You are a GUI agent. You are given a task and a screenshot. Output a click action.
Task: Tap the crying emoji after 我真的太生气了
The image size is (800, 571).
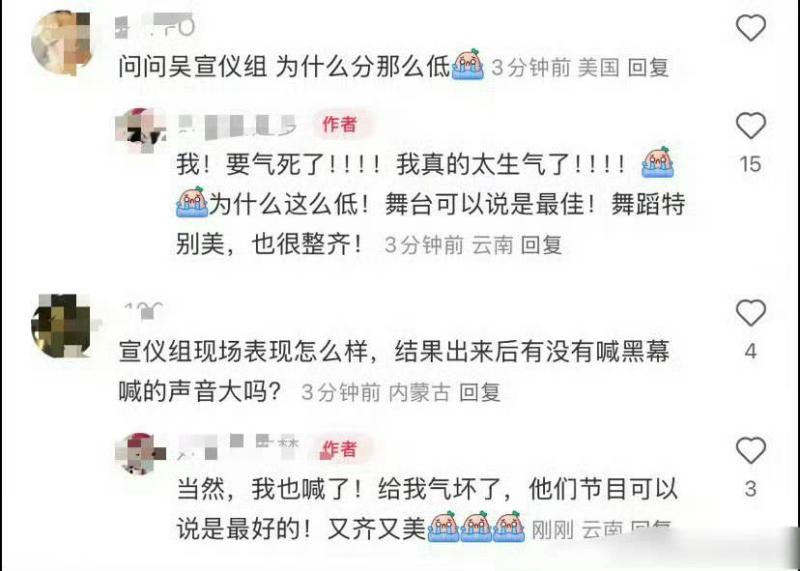click(658, 162)
